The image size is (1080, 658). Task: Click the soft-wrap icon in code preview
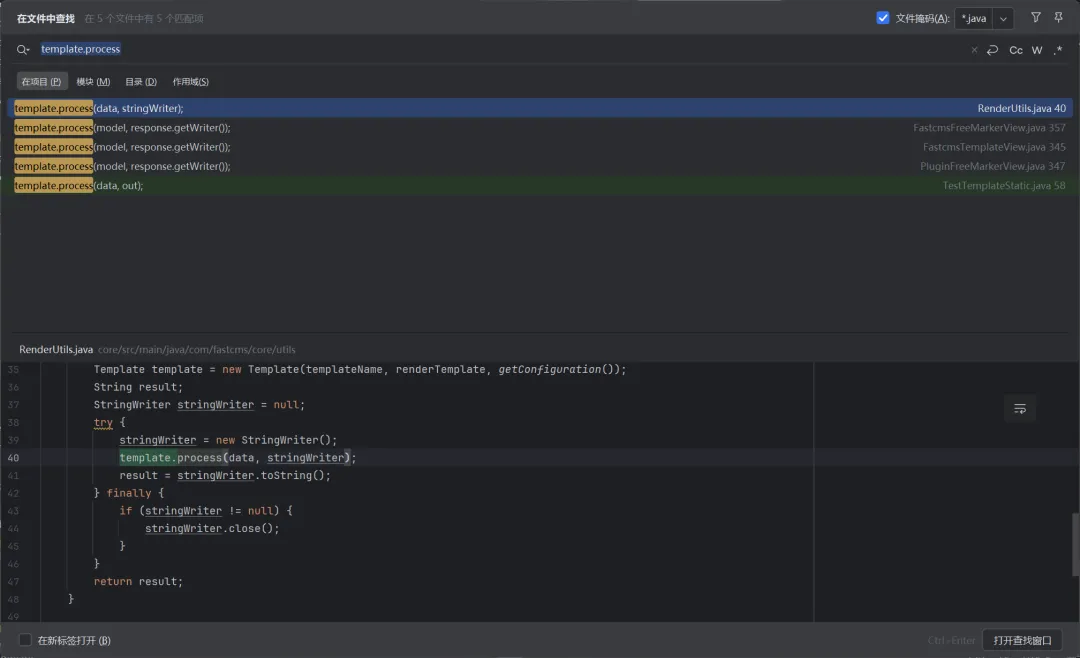(1019, 408)
